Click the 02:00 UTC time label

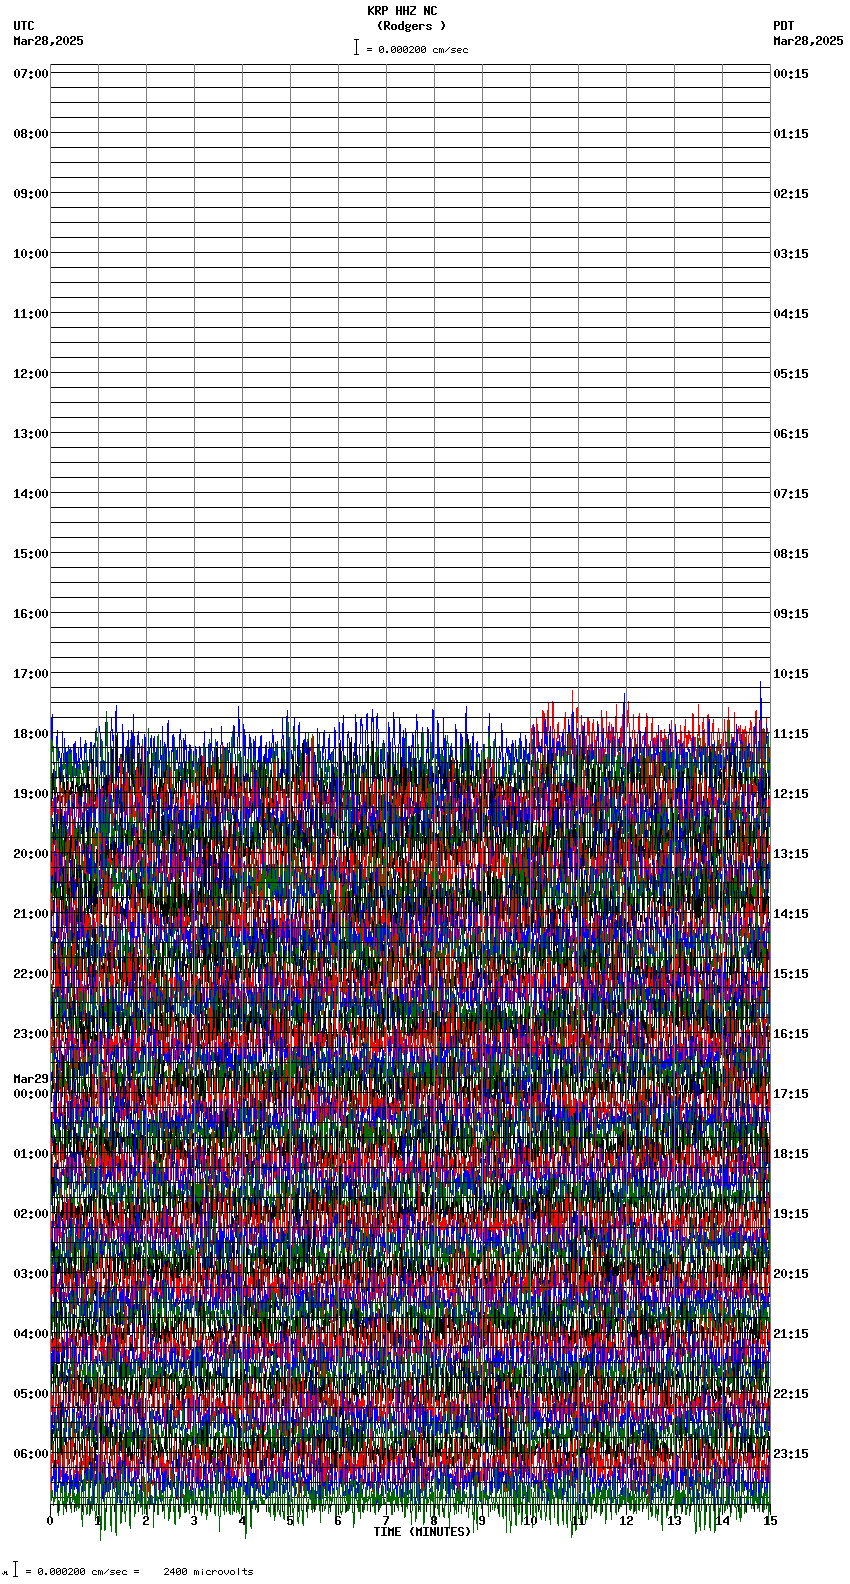(x=31, y=1214)
